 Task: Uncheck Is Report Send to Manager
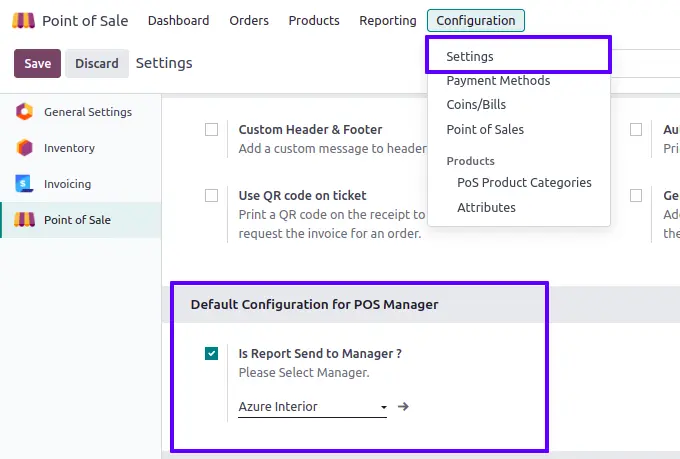pos(211,353)
